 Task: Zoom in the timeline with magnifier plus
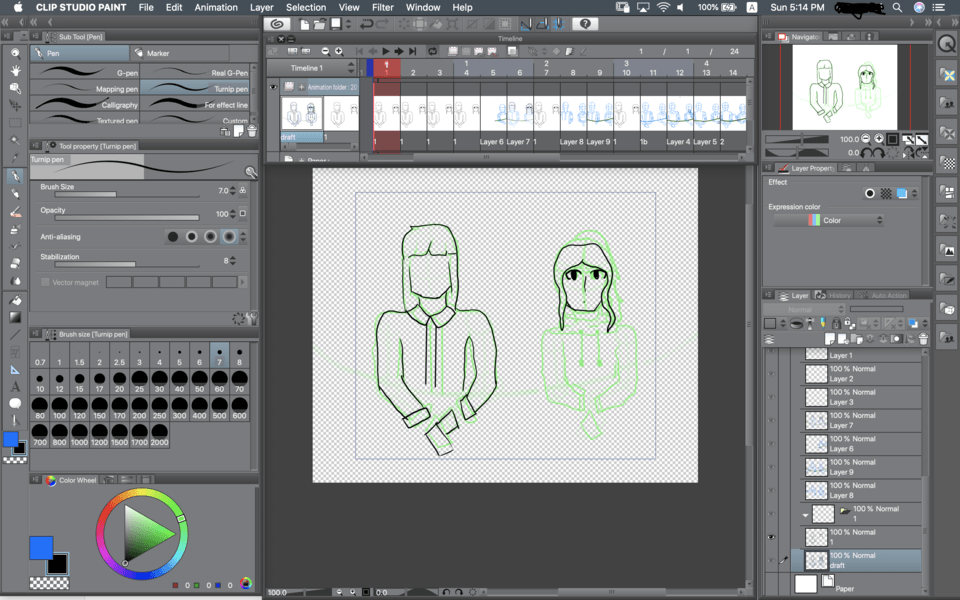339,51
